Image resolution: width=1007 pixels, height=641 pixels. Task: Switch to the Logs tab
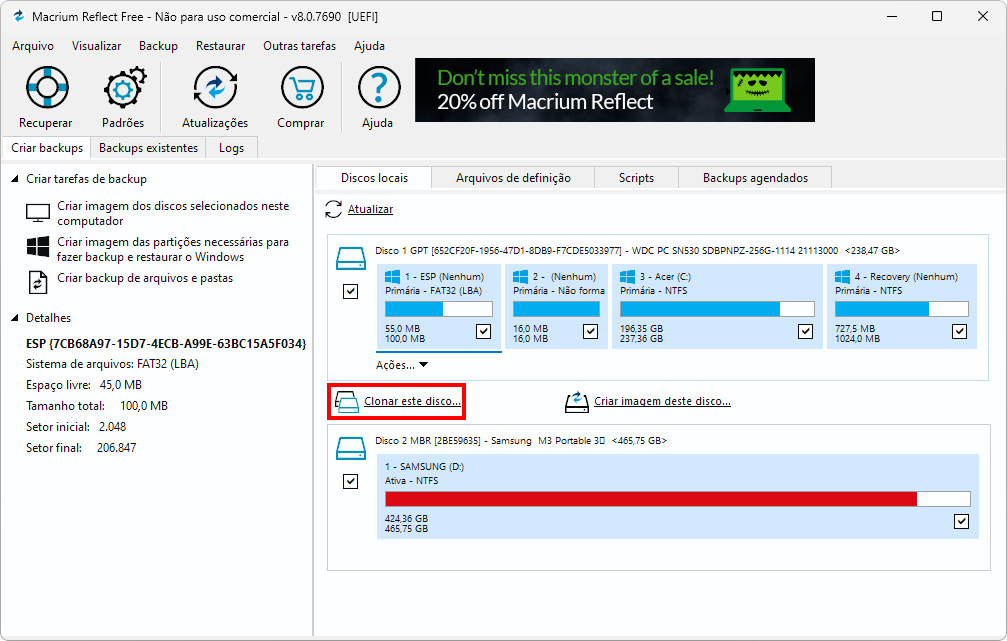231,148
